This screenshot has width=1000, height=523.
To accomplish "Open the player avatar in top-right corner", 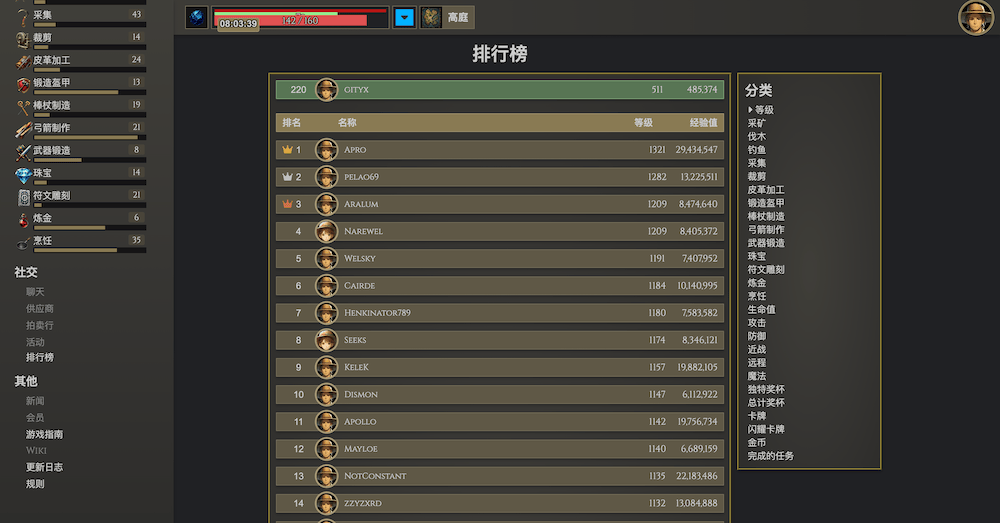I will 975,18.
